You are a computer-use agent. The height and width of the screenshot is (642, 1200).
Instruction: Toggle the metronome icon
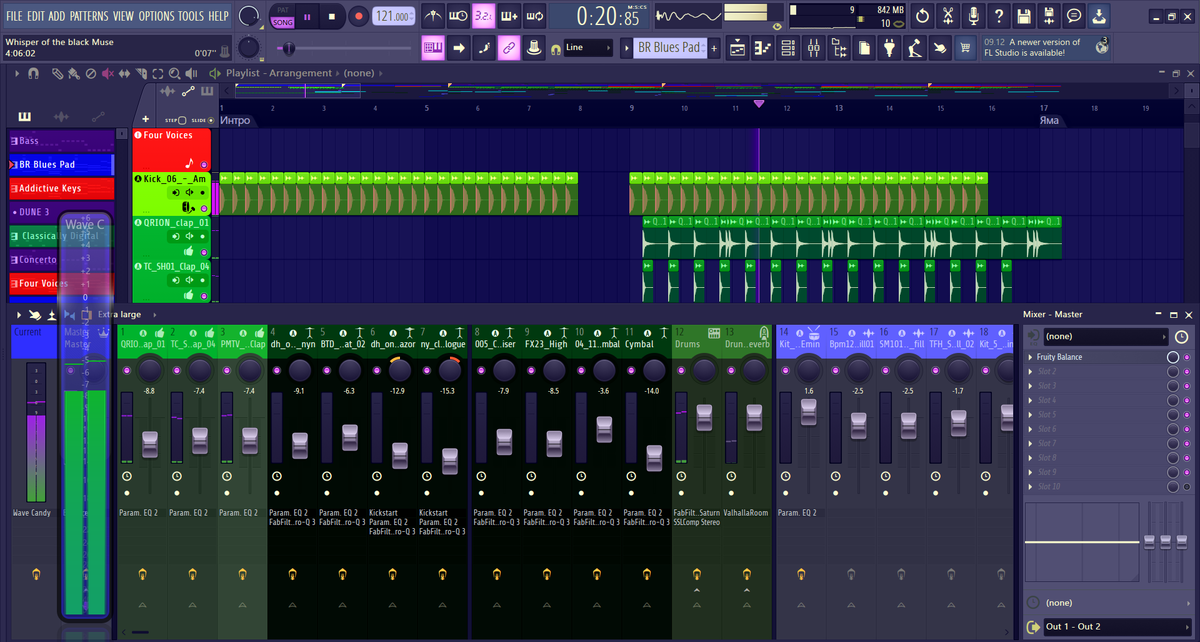pyautogui.click(x=434, y=16)
